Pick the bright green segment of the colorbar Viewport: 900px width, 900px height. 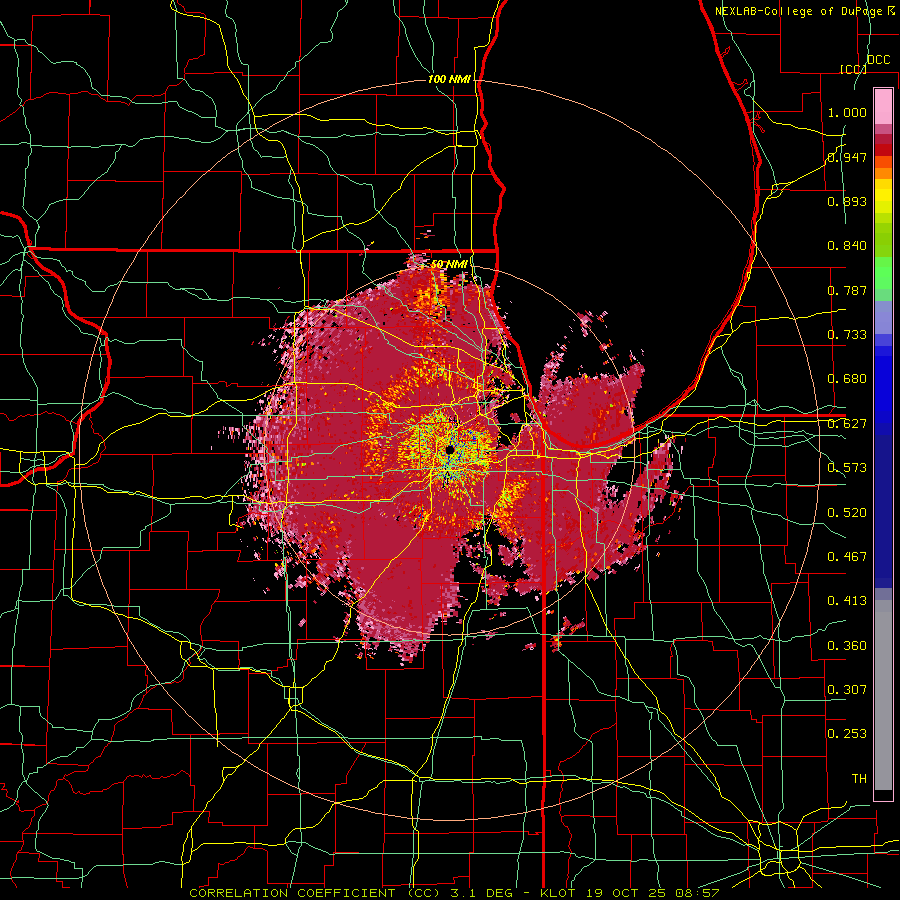tap(883, 273)
